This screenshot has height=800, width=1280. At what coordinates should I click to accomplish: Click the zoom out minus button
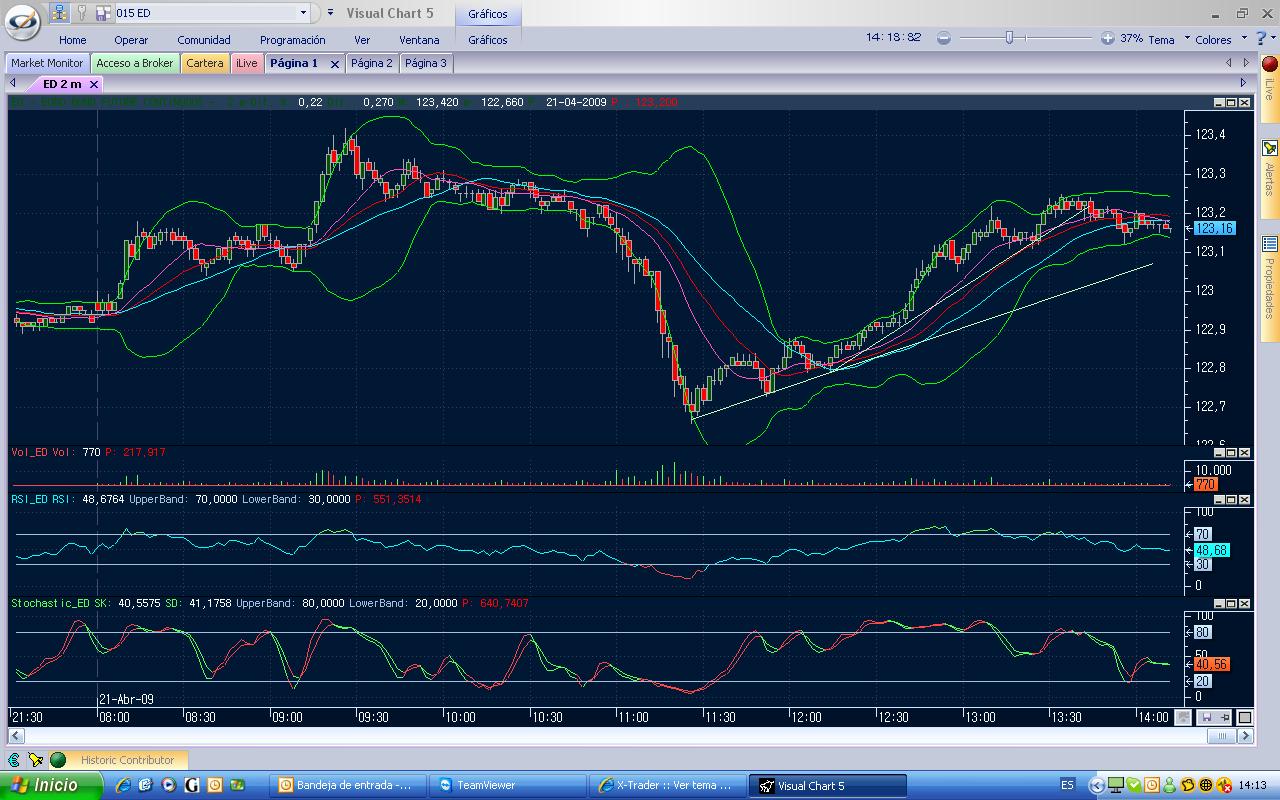tap(943, 38)
